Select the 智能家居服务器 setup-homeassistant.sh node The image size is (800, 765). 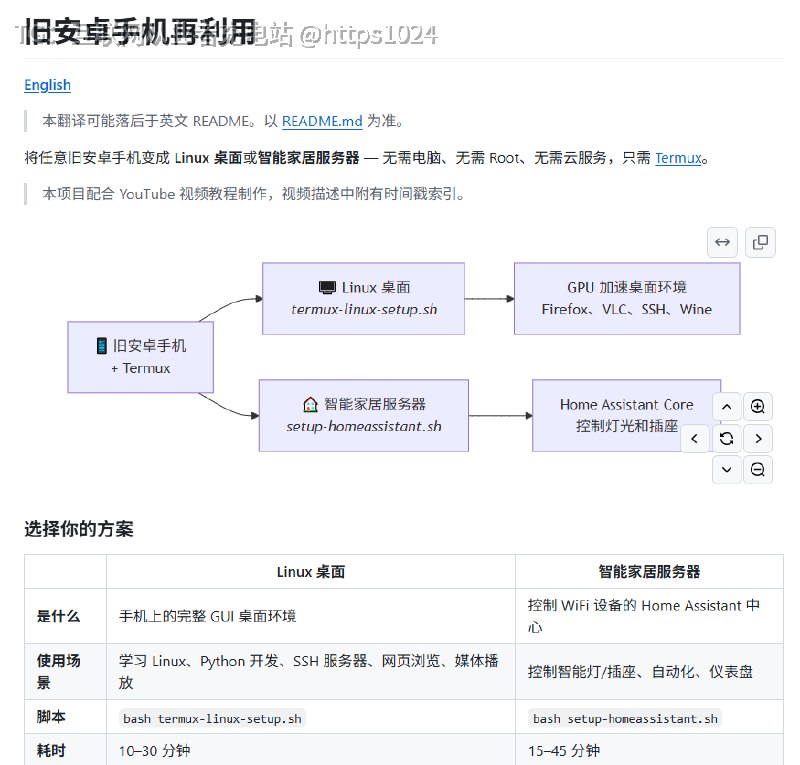point(364,415)
